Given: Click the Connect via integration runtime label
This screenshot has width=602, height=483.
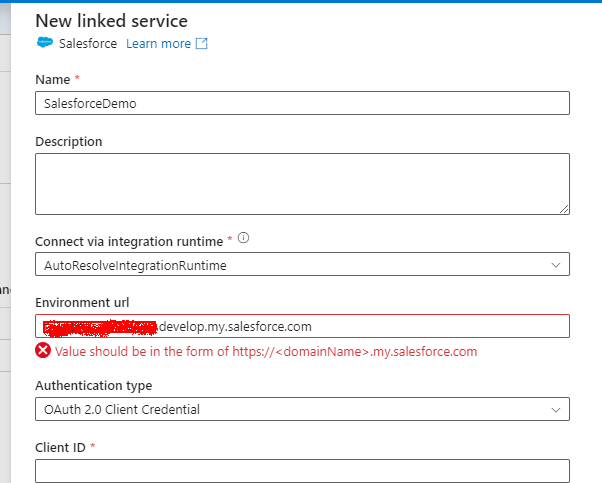Looking at the screenshot, I should [x=129, y=242].
